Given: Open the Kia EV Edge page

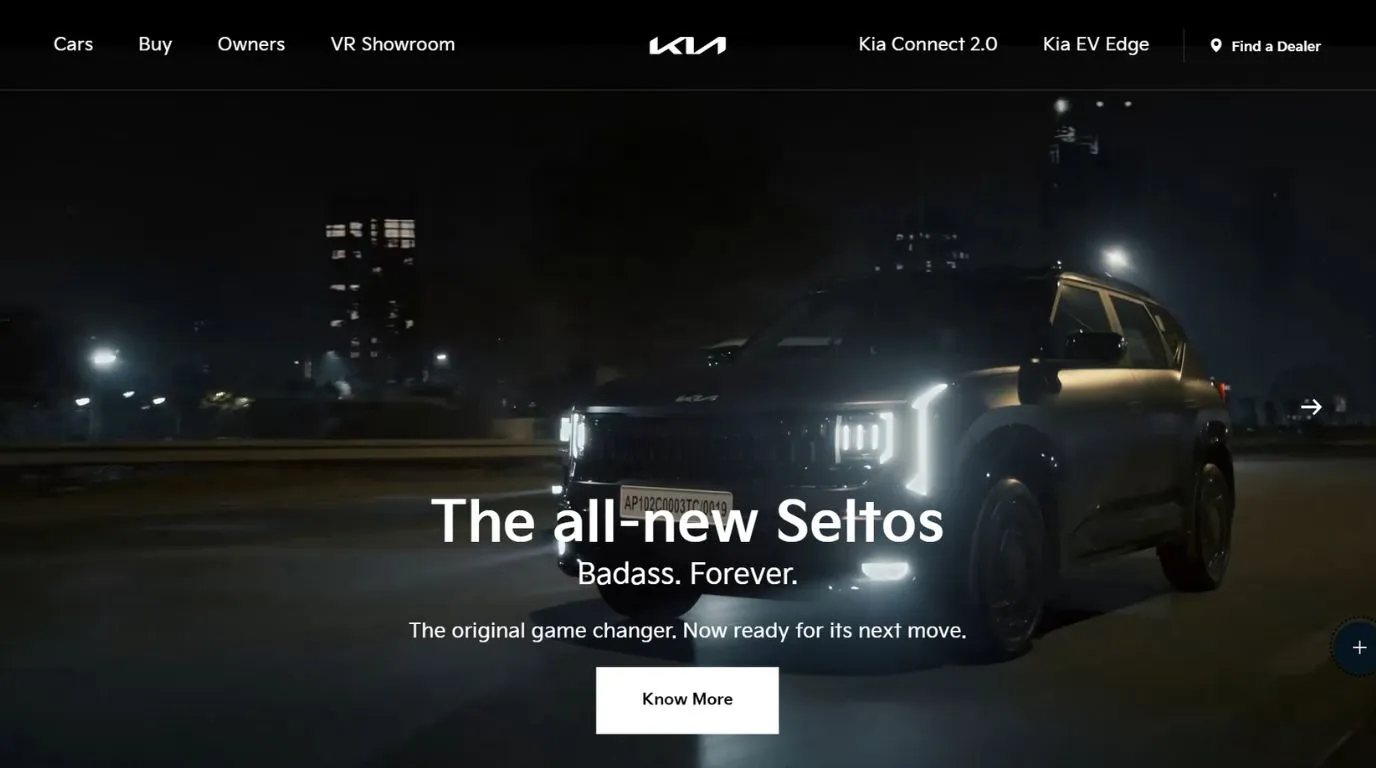Looking at the screenshot, I should point(1096,44).
